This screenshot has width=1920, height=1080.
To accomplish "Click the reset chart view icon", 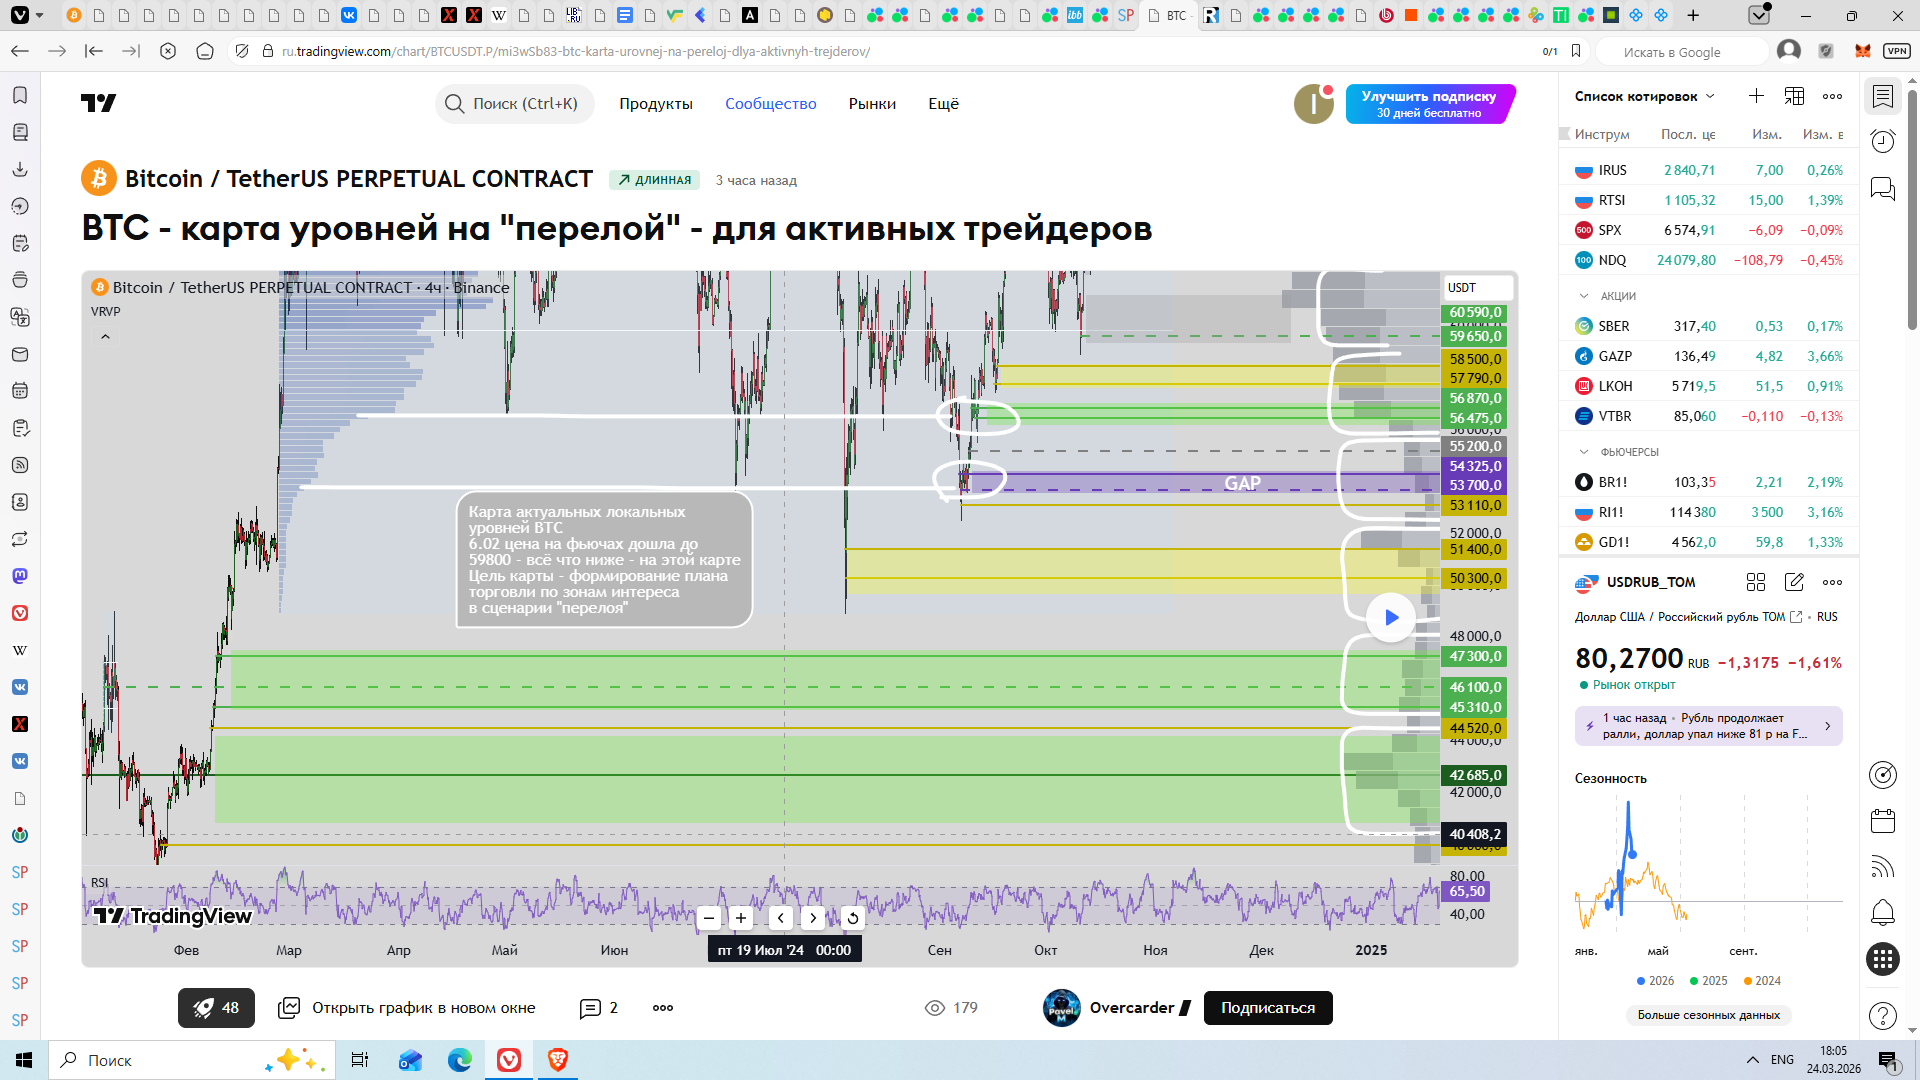I will pos(852,918).
